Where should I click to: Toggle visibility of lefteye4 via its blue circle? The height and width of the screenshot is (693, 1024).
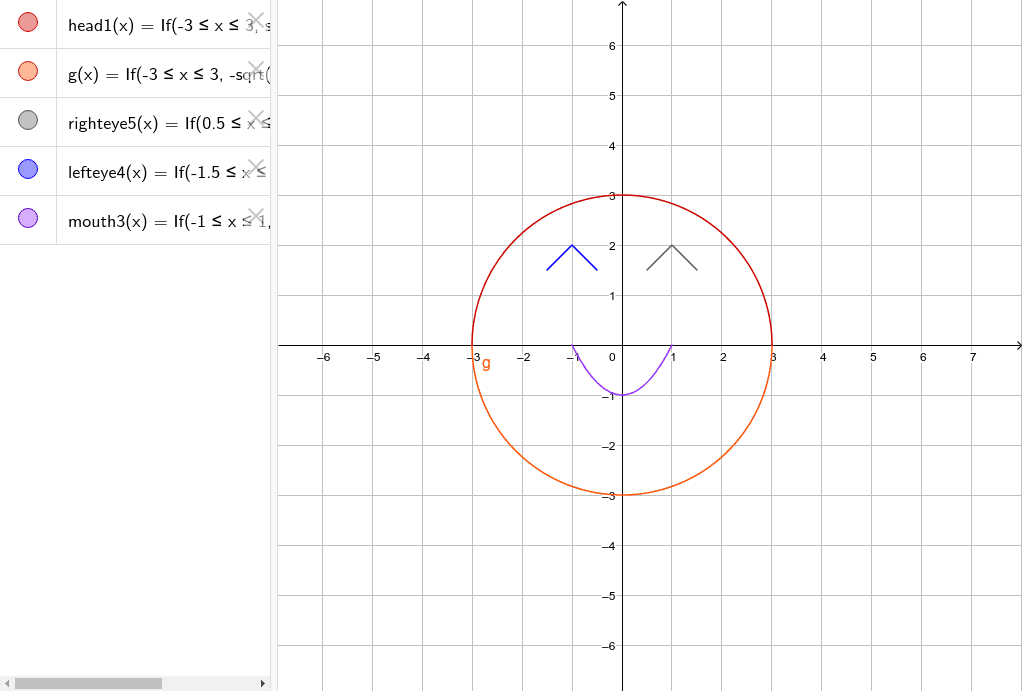[27, 170]
